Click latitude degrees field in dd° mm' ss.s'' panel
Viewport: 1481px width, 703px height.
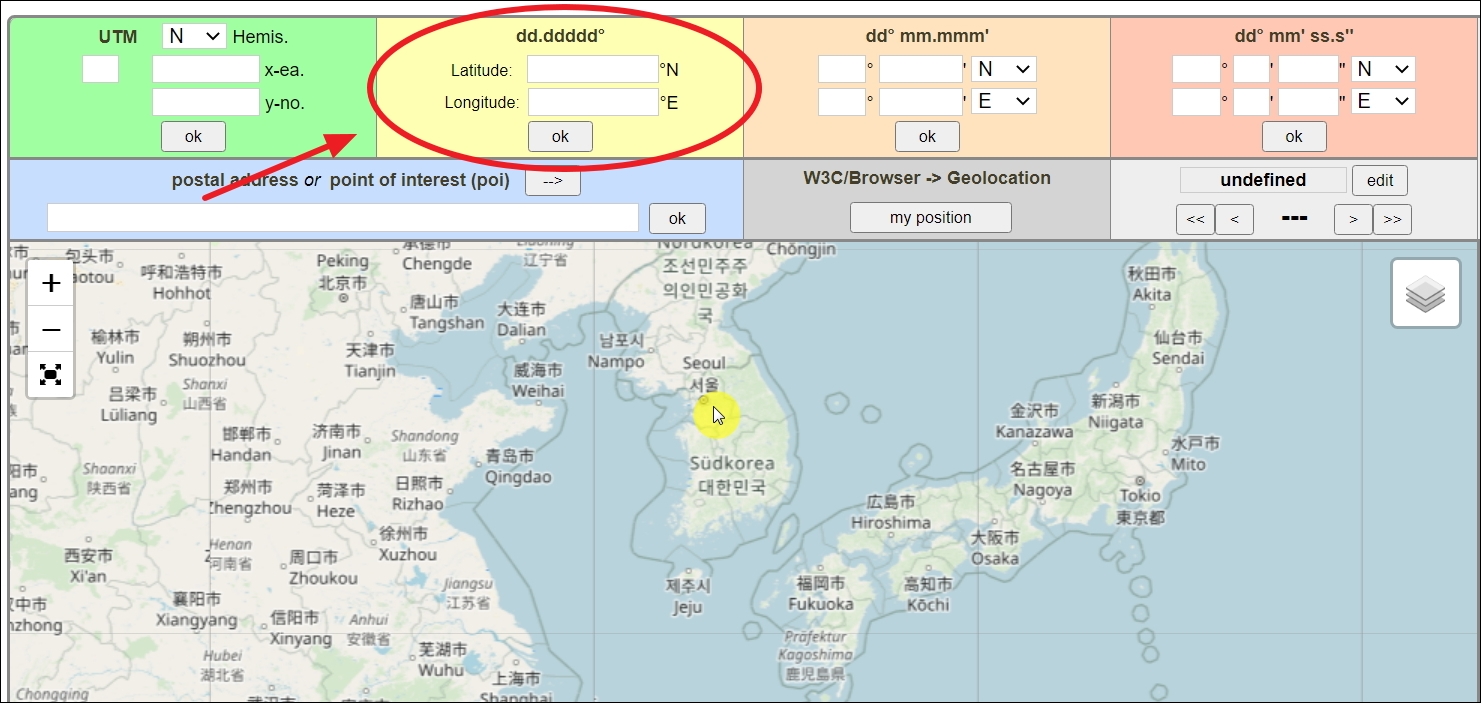tap(1196, 69)
